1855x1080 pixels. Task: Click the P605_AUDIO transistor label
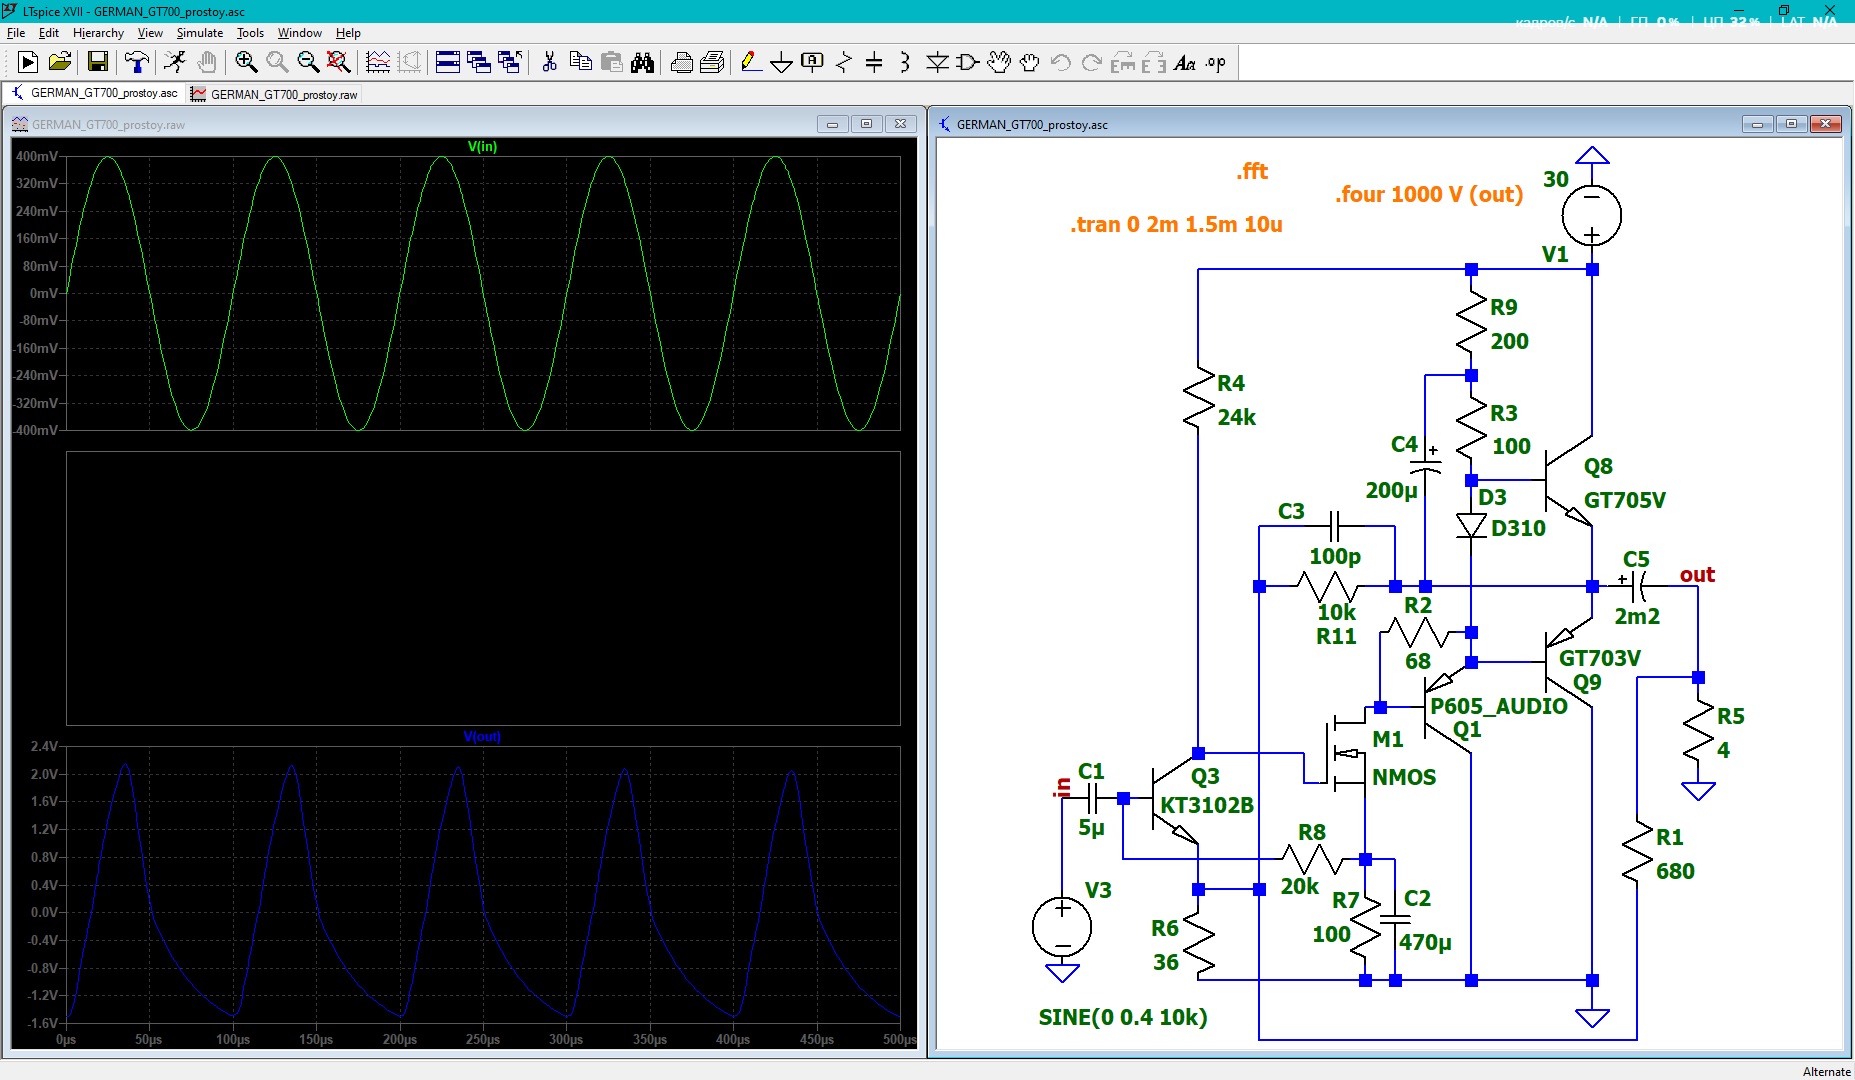pos(1499,706)
